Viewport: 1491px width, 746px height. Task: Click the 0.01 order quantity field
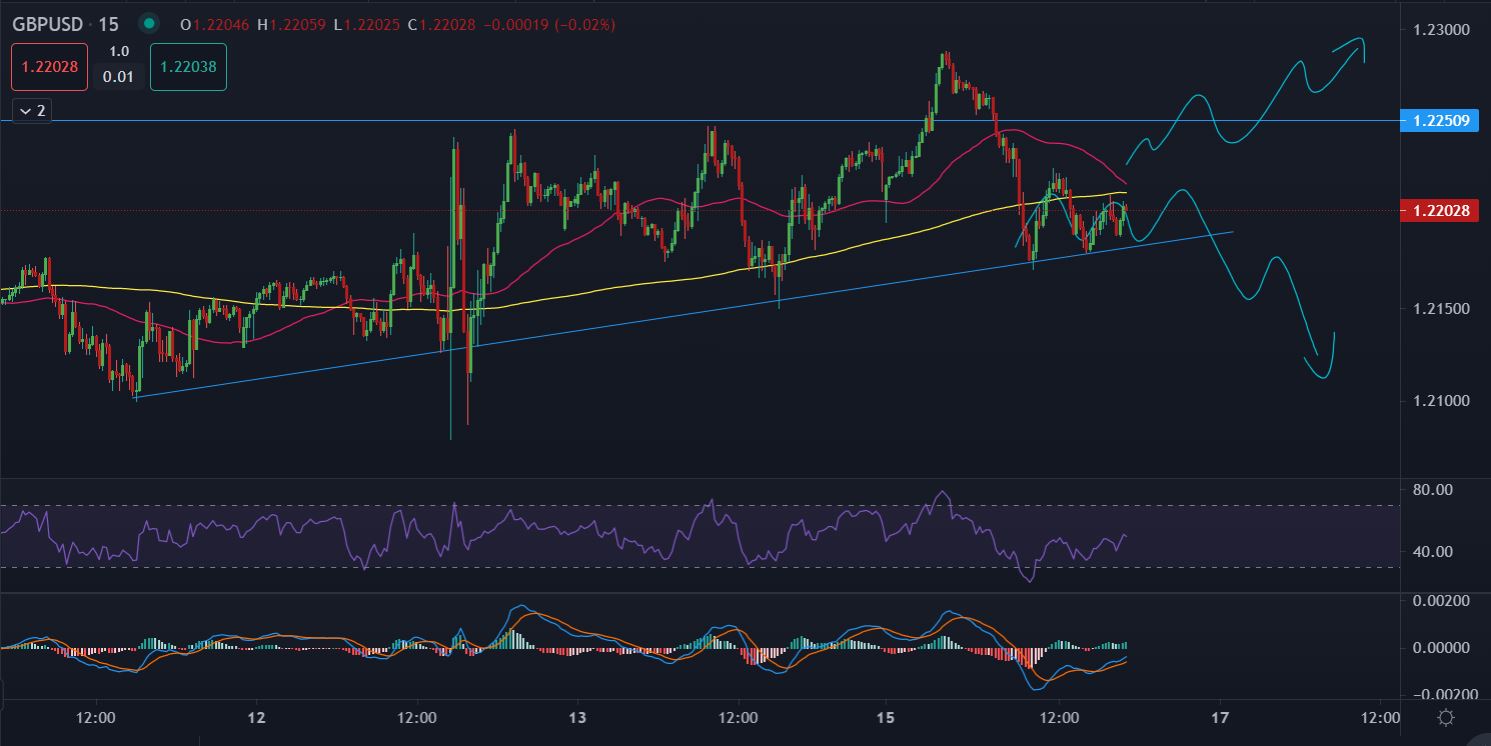click(119, 77)
